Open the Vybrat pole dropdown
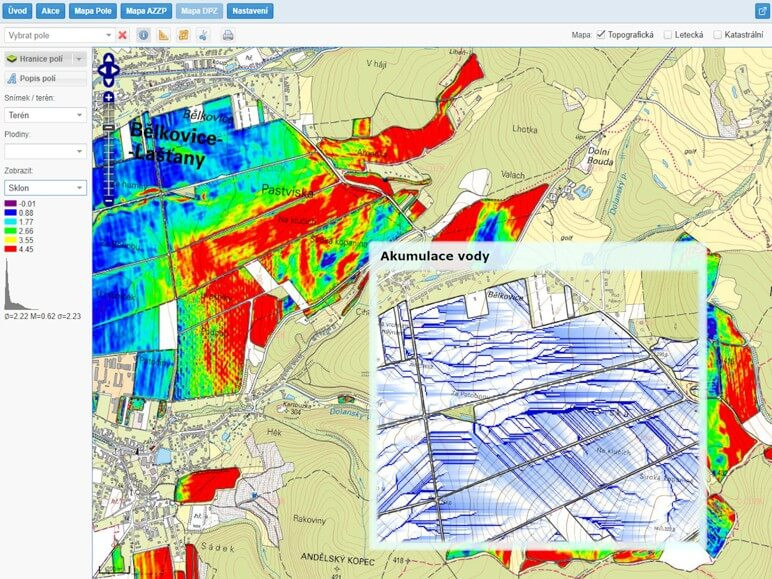This screenshot has height=579, width=772. 59,35
